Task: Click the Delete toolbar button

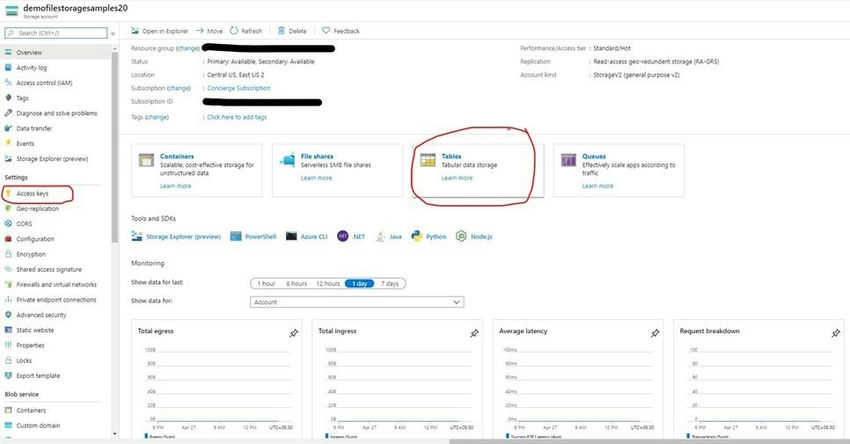Action: pyautogui.click(x=292, y=31)
